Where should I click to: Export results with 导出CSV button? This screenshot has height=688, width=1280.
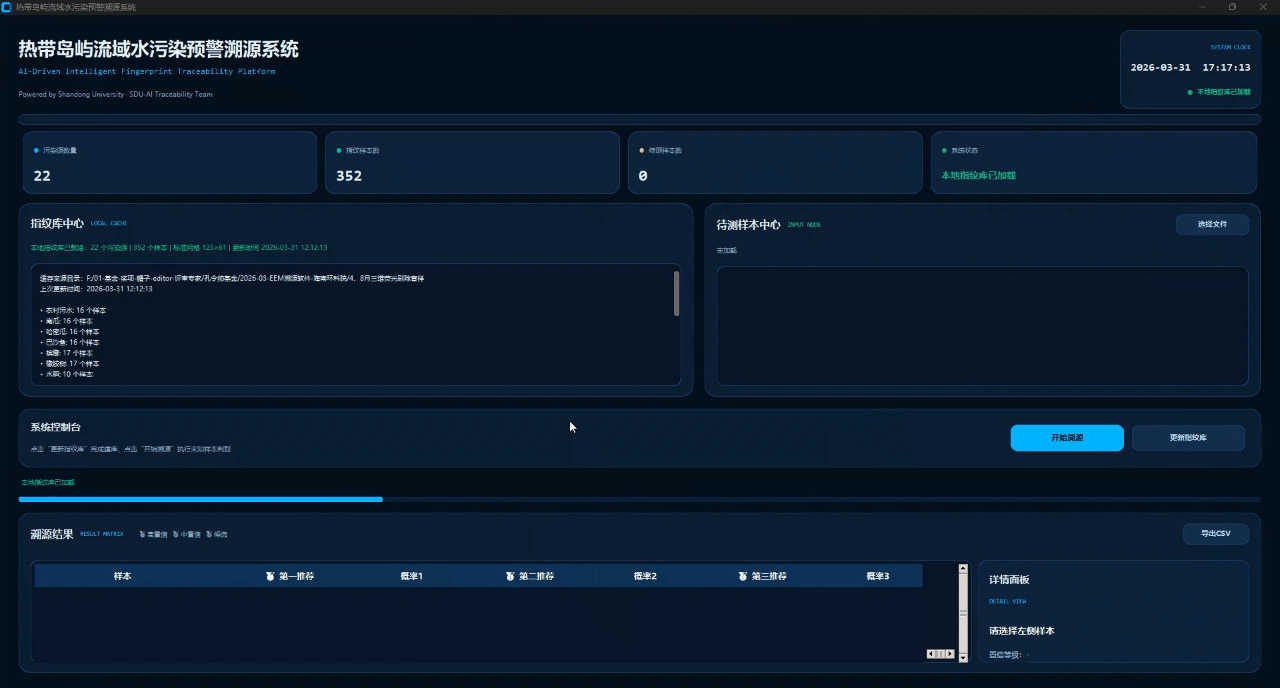pyautogui.click(x=1216, y=534)
